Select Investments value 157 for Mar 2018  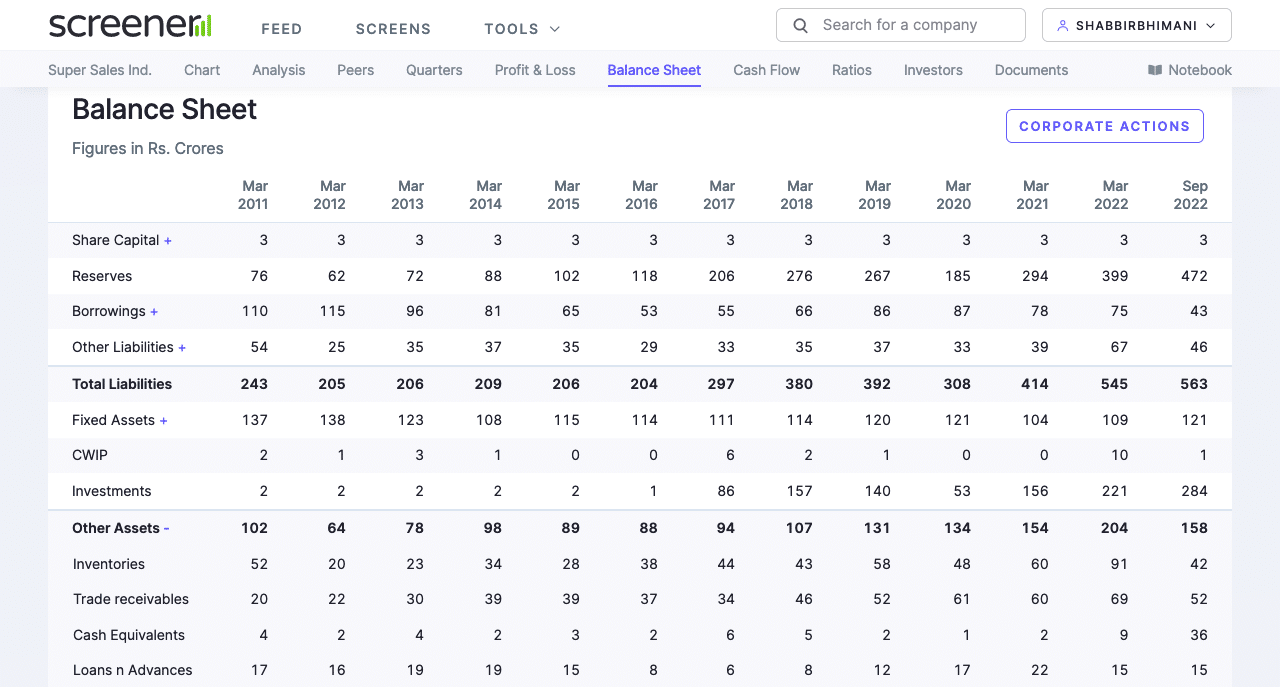tap(799, 491)
